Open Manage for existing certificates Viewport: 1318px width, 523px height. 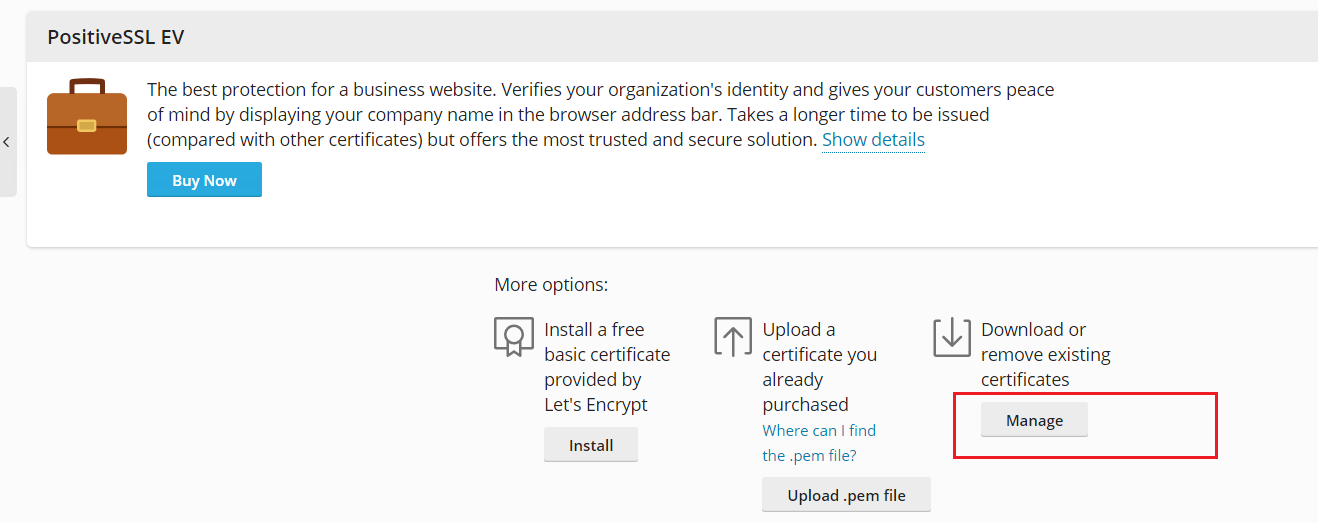pos(1034,421)
